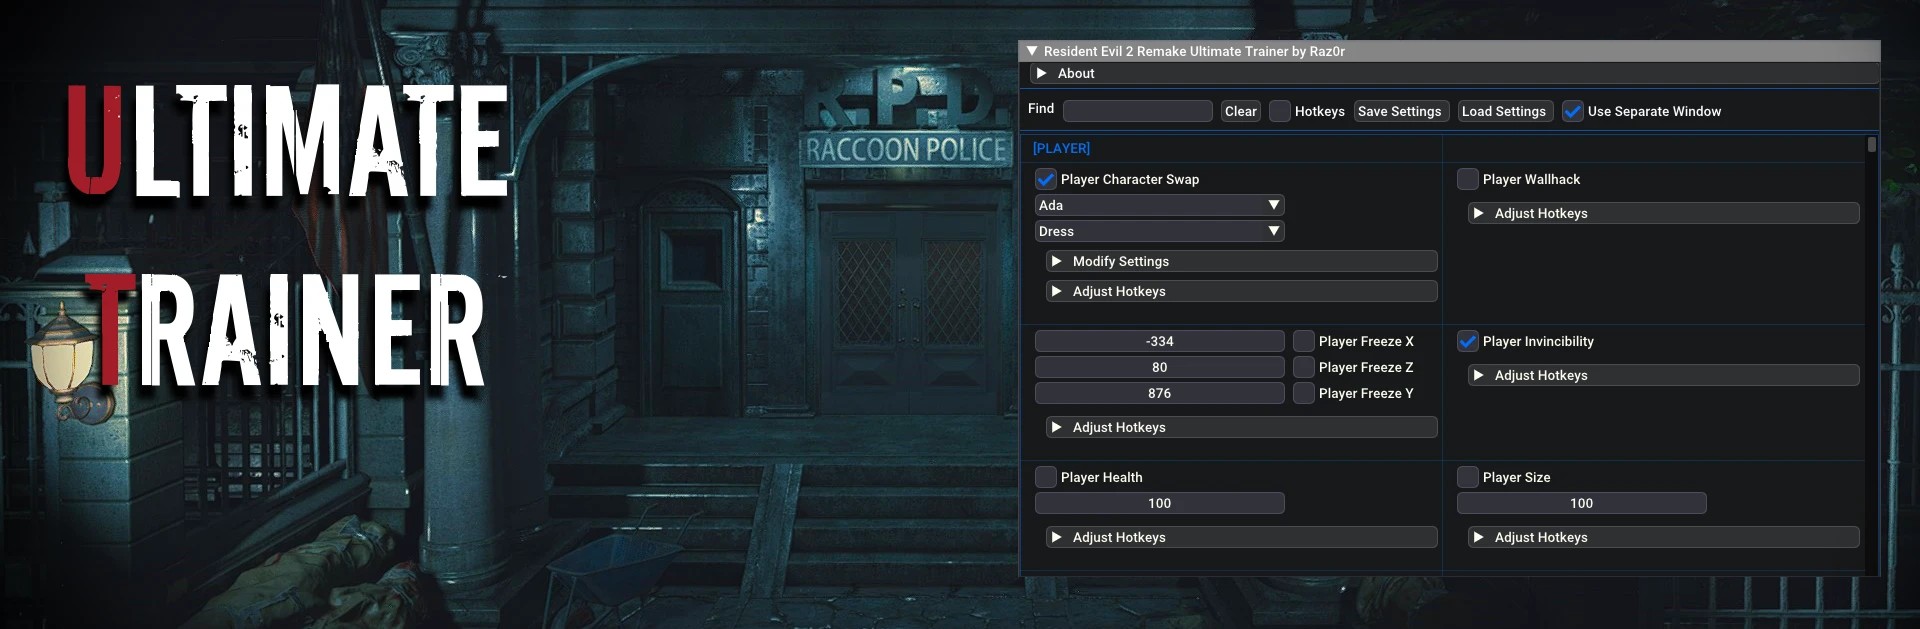Click the Clear button
Image resolution: width=1920 pixels, height=629 pixels.
click(x=1241, y=111)
